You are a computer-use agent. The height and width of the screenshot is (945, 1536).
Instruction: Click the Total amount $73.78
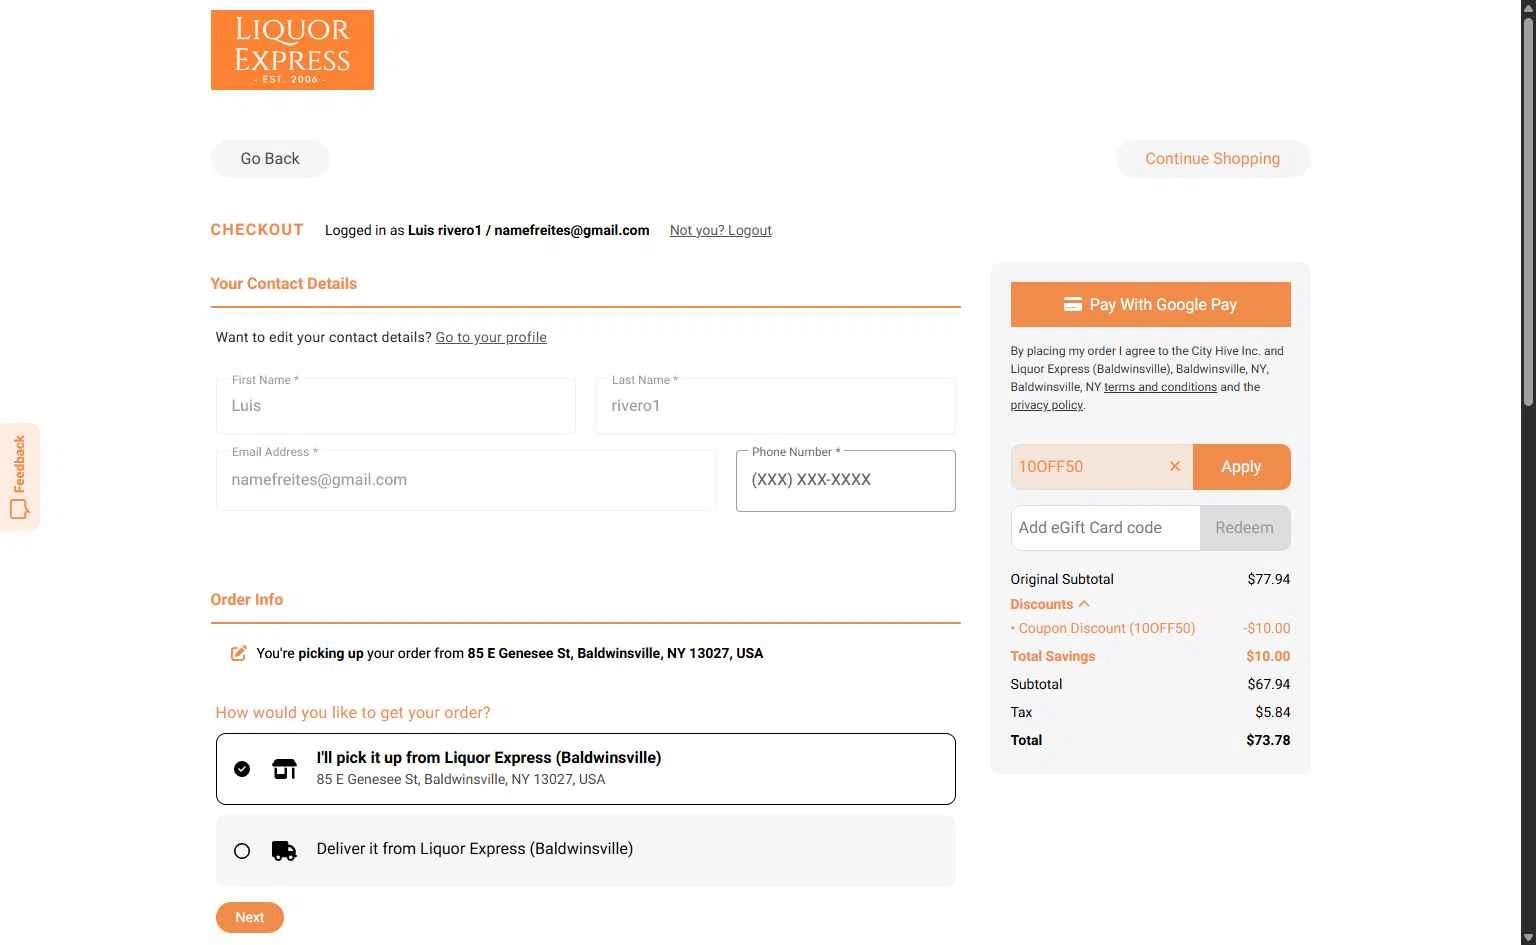coord(1268,740)
